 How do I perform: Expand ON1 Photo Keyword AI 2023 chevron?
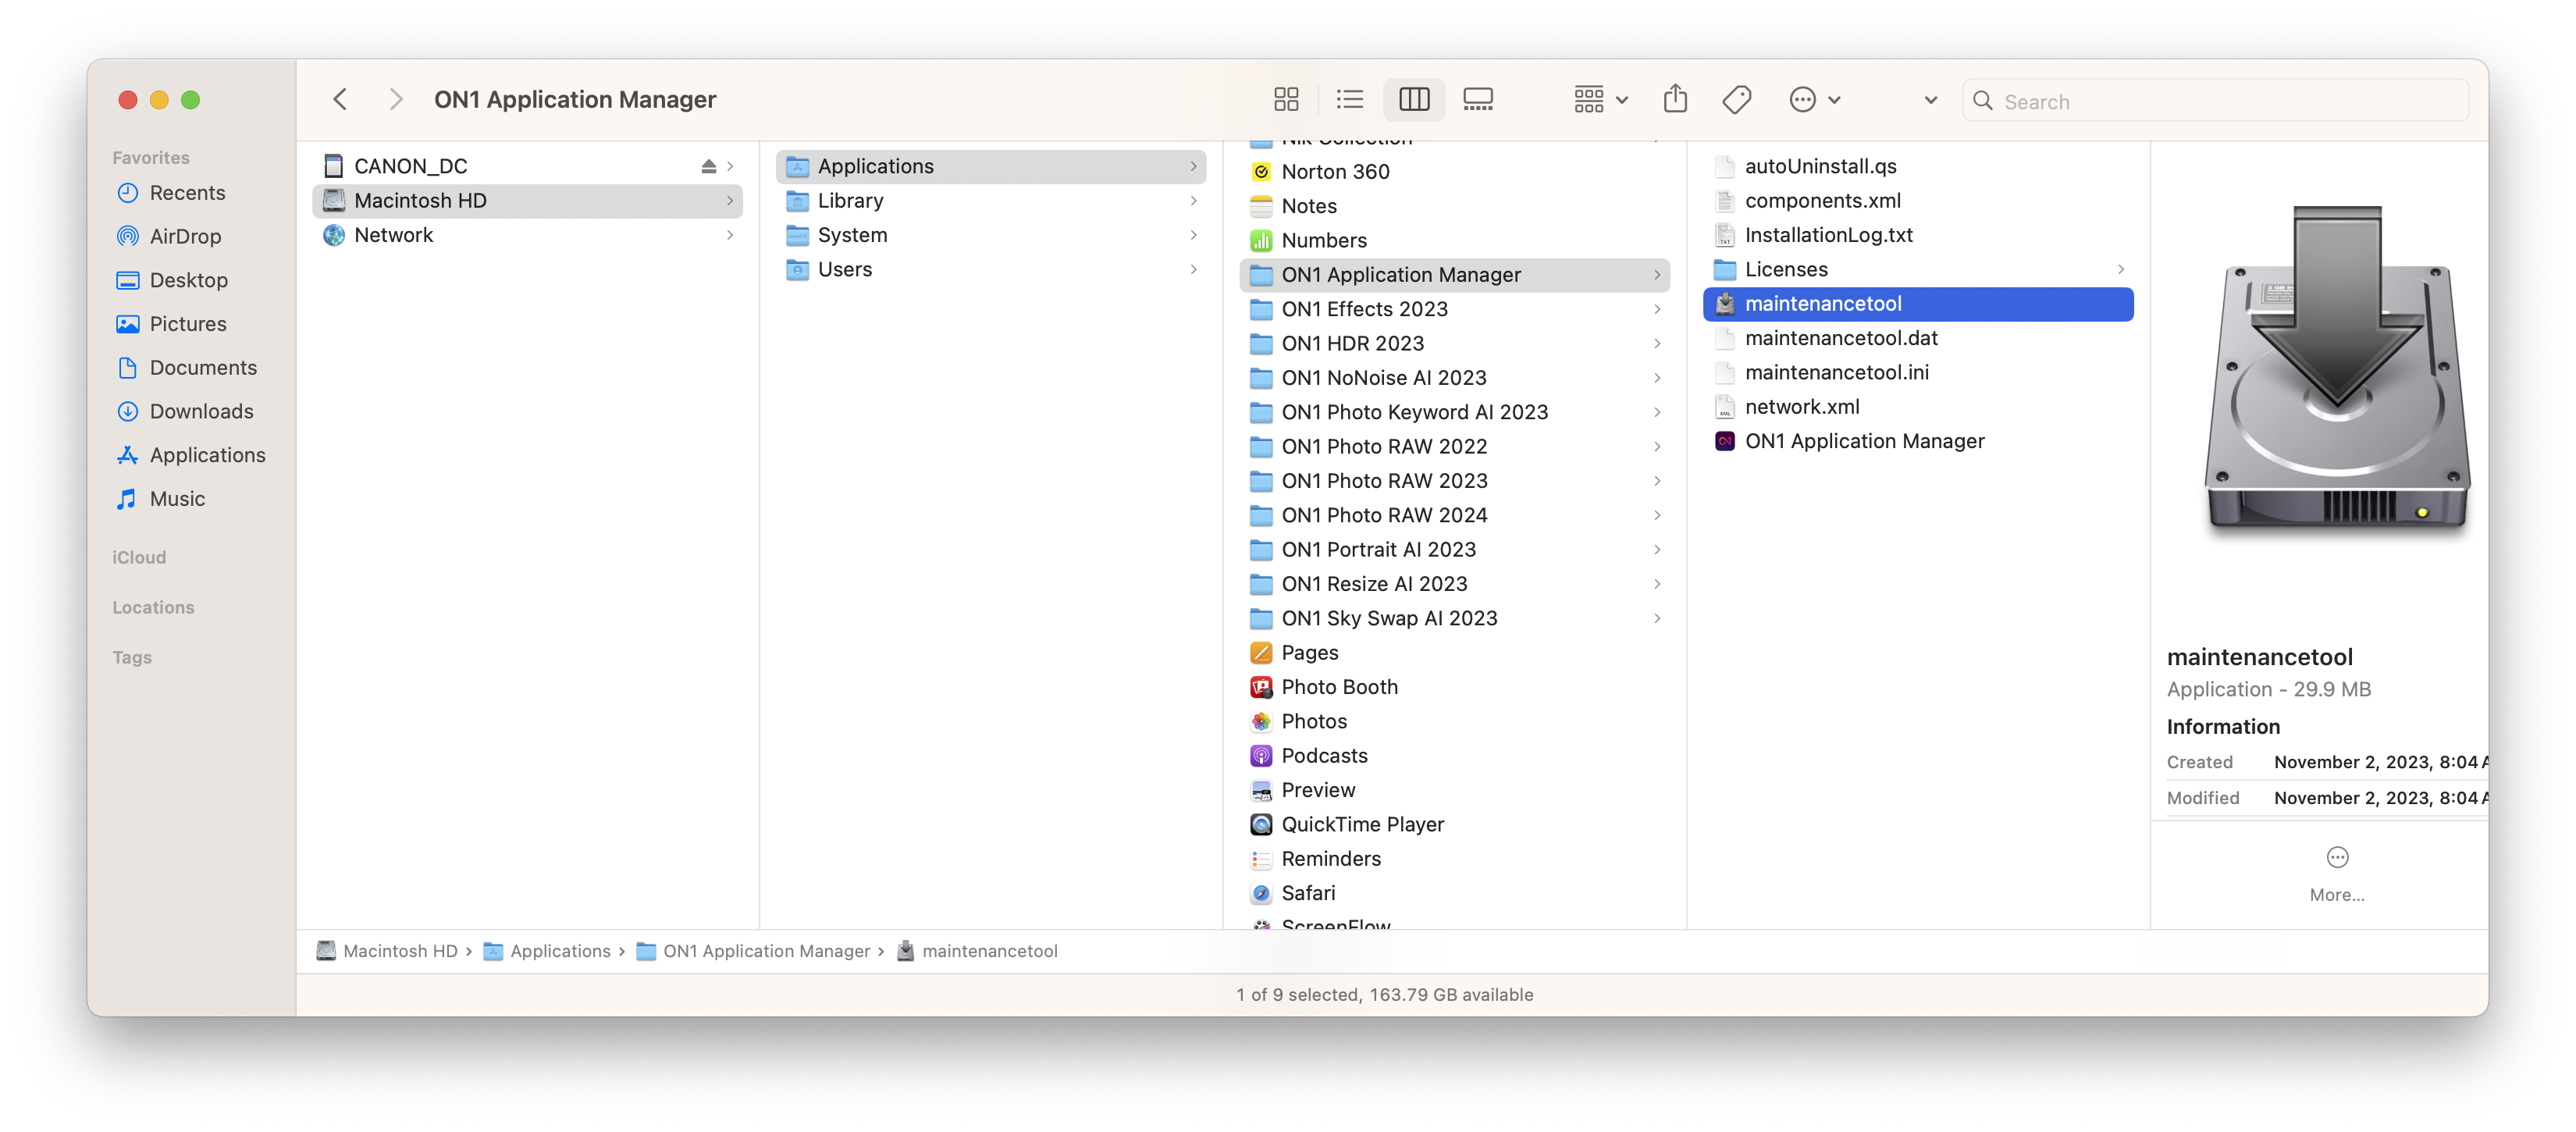1657,412
